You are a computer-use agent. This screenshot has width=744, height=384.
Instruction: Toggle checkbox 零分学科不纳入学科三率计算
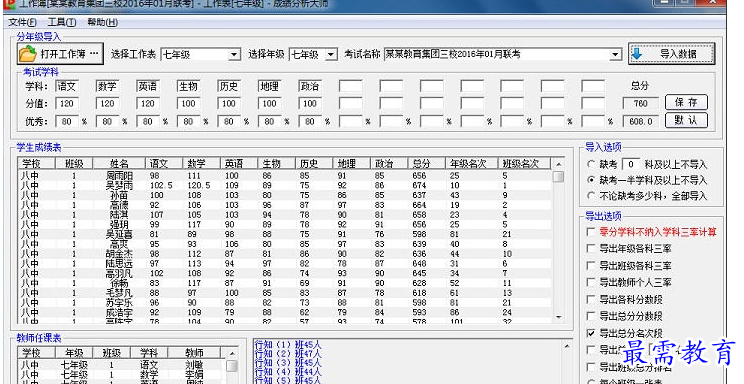tap(591, 232)
